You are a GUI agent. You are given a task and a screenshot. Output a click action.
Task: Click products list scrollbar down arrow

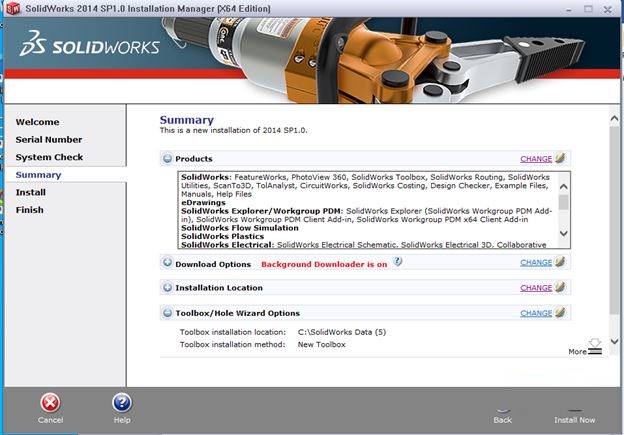(564, 233)
